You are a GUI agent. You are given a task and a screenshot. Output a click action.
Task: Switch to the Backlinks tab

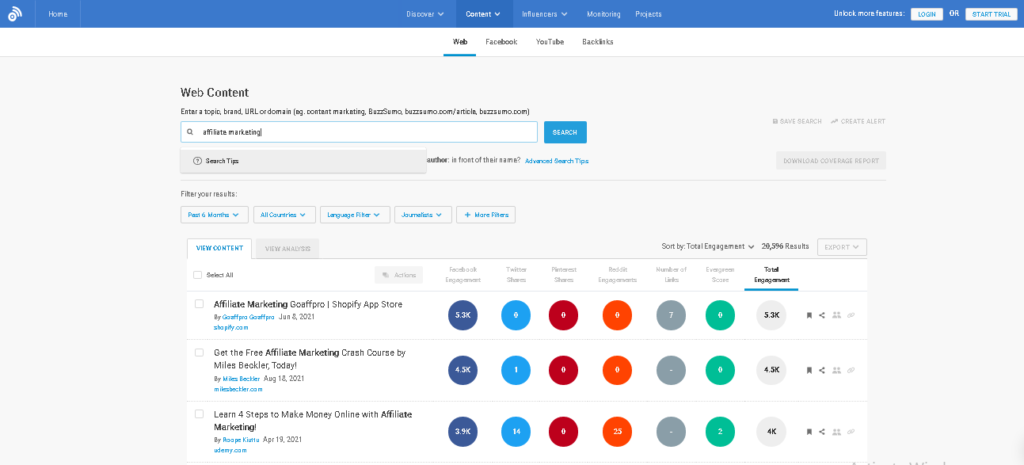click(x=598, y=42)
